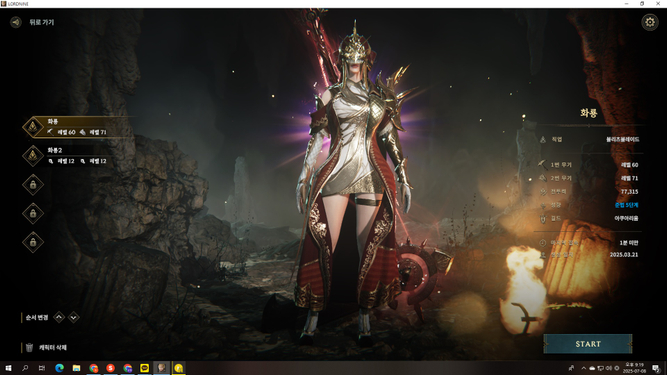Click the 캐릭터 삭제 text button
This screenshot has height=375, width=667.
click(53, 347)
